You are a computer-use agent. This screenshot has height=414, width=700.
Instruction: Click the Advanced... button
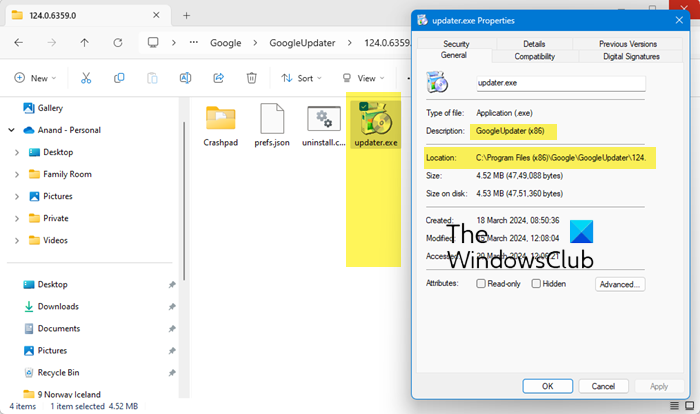620,284
